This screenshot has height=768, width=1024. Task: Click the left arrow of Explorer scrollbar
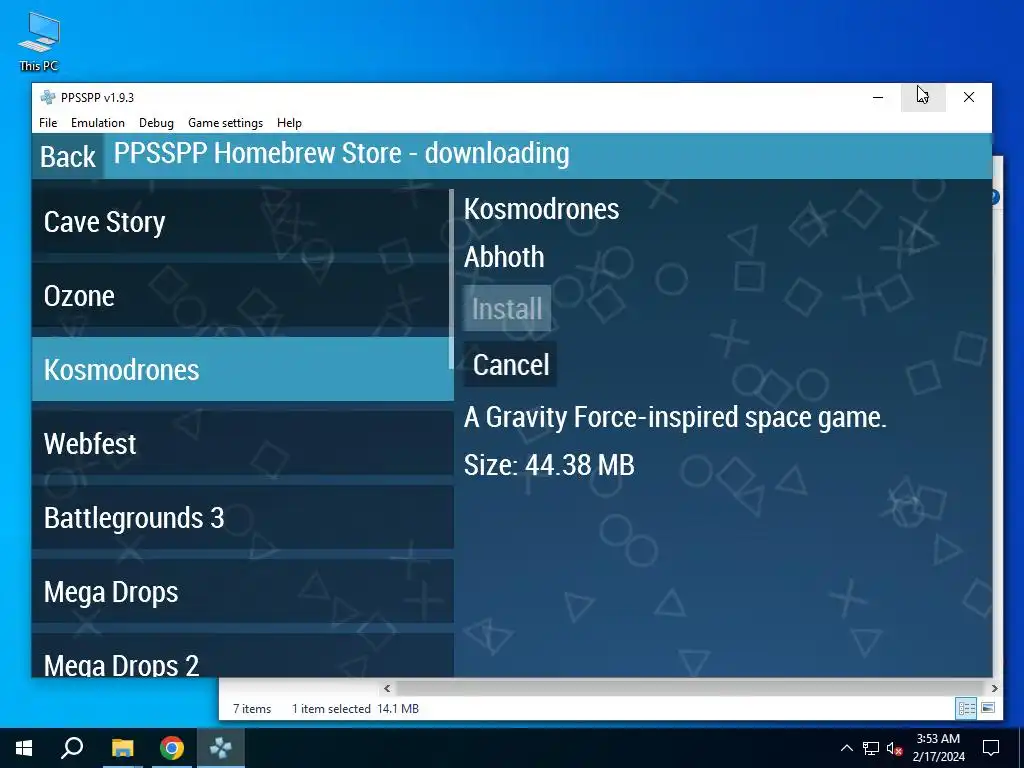click(x=387, y=688)
